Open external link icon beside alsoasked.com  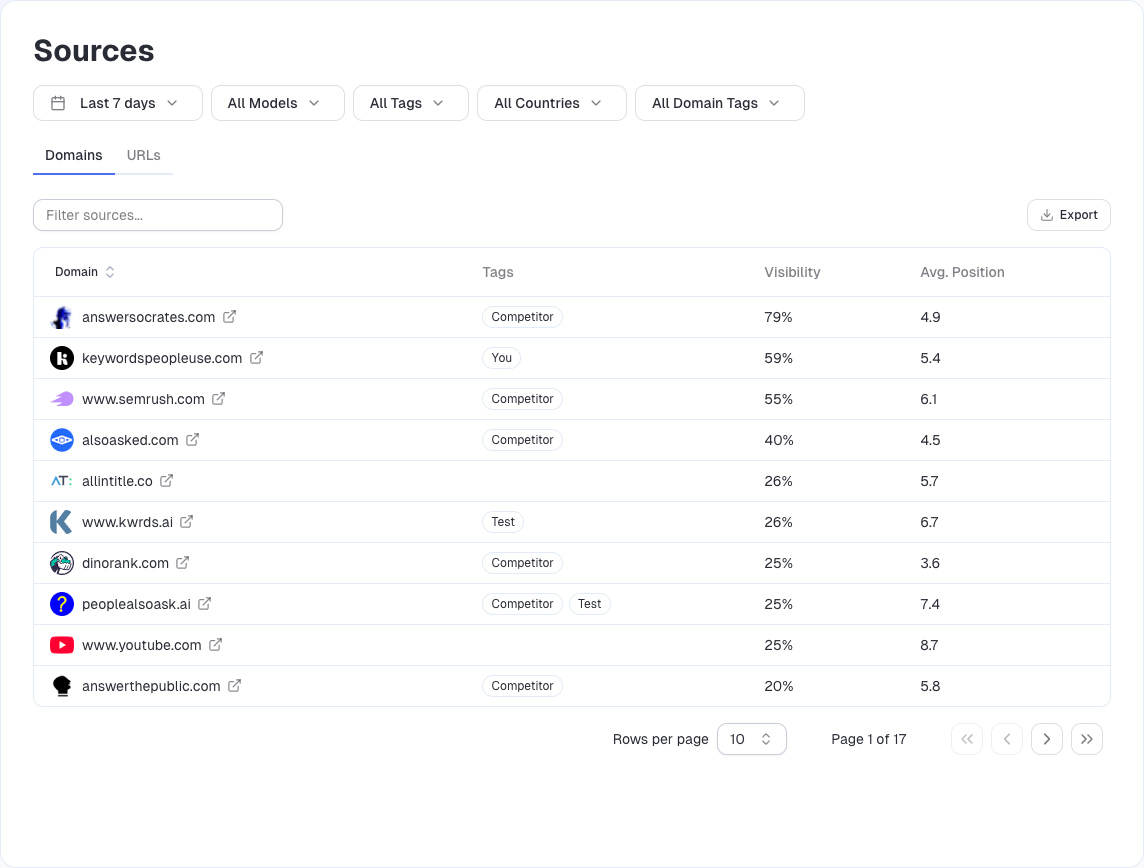coord(192,440)
